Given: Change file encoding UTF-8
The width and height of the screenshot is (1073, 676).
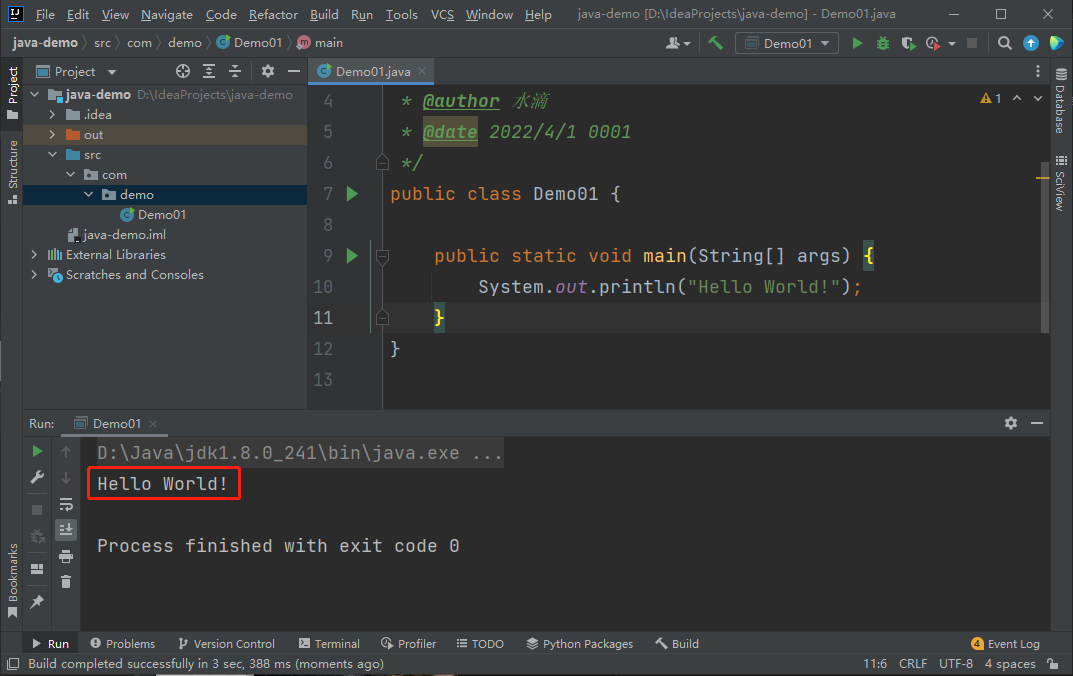Looking at the screenshot, I should click(x=955, y=664).
